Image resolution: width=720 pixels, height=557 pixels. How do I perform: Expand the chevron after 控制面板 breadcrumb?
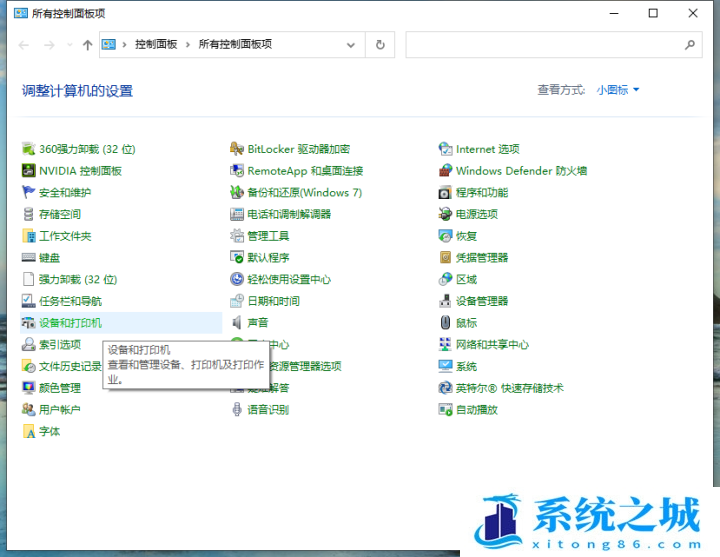[187, 45]
